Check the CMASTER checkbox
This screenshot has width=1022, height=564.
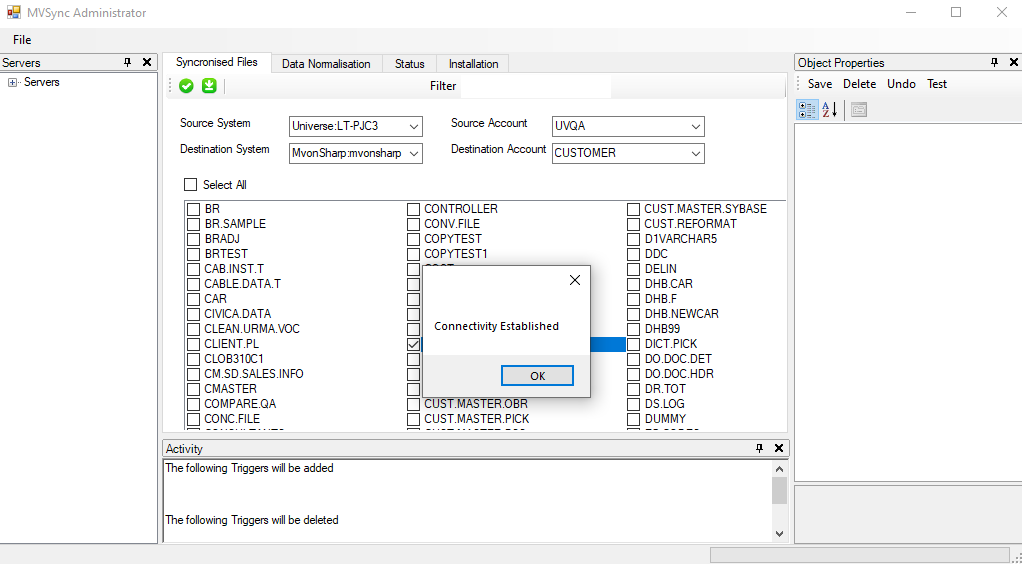point(194,389)
